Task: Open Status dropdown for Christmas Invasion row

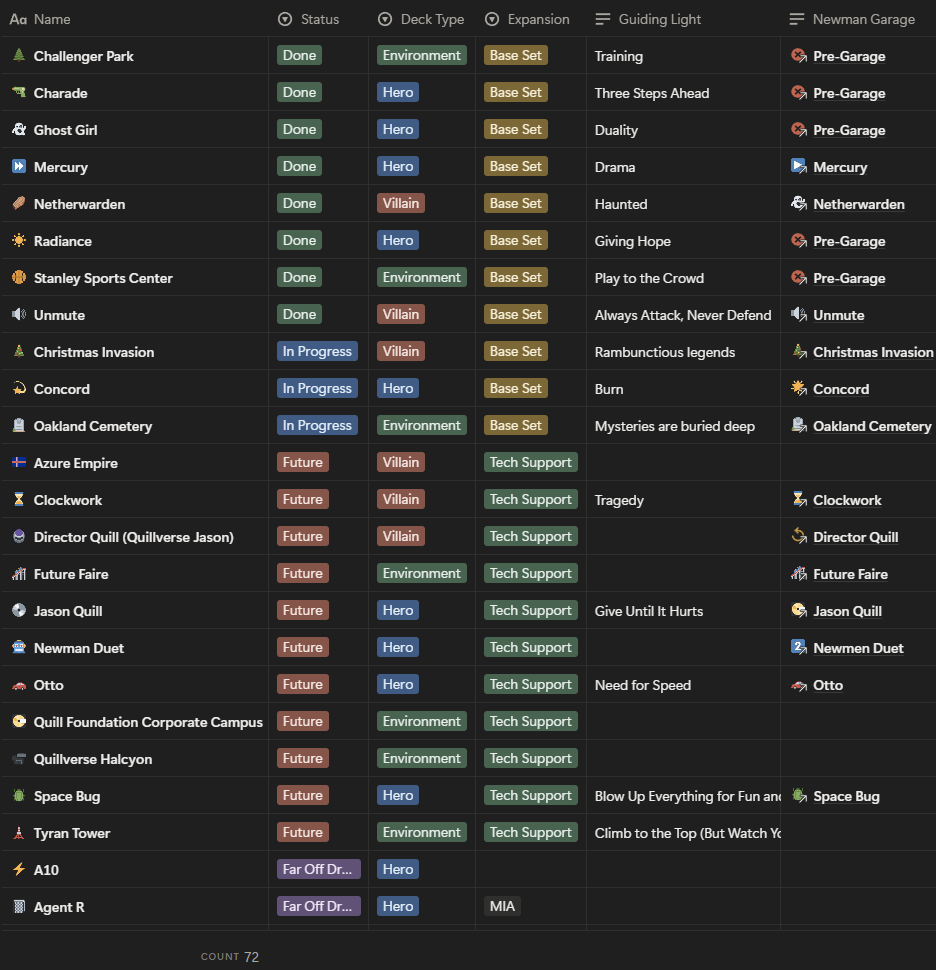Action: click(317, 352)
